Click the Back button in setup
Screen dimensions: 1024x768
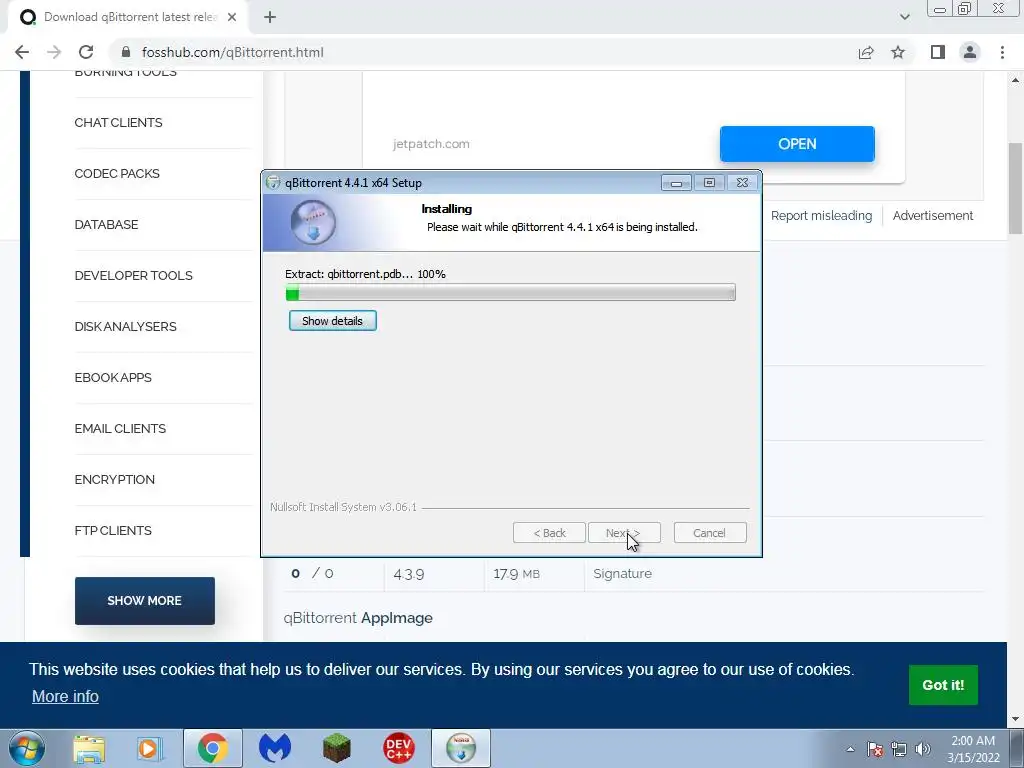point(549,533)
